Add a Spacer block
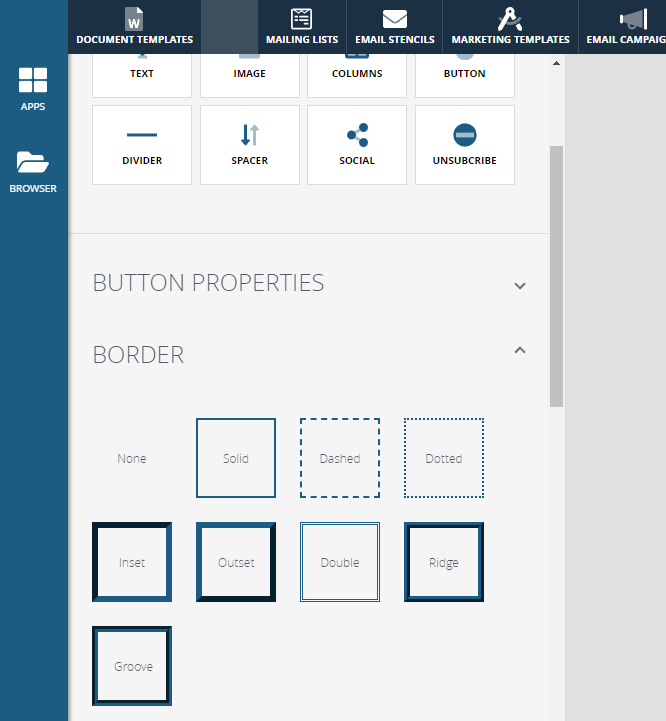The height and width of the screenshot is (721, 666). (x=250, y=145)
